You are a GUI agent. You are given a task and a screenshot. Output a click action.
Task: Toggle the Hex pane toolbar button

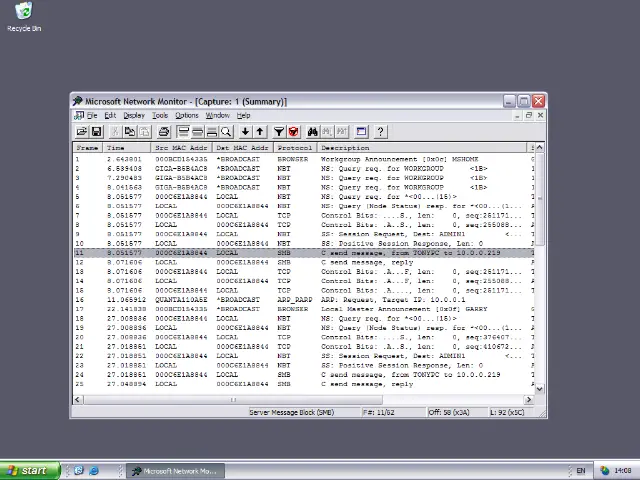point(212,131)
